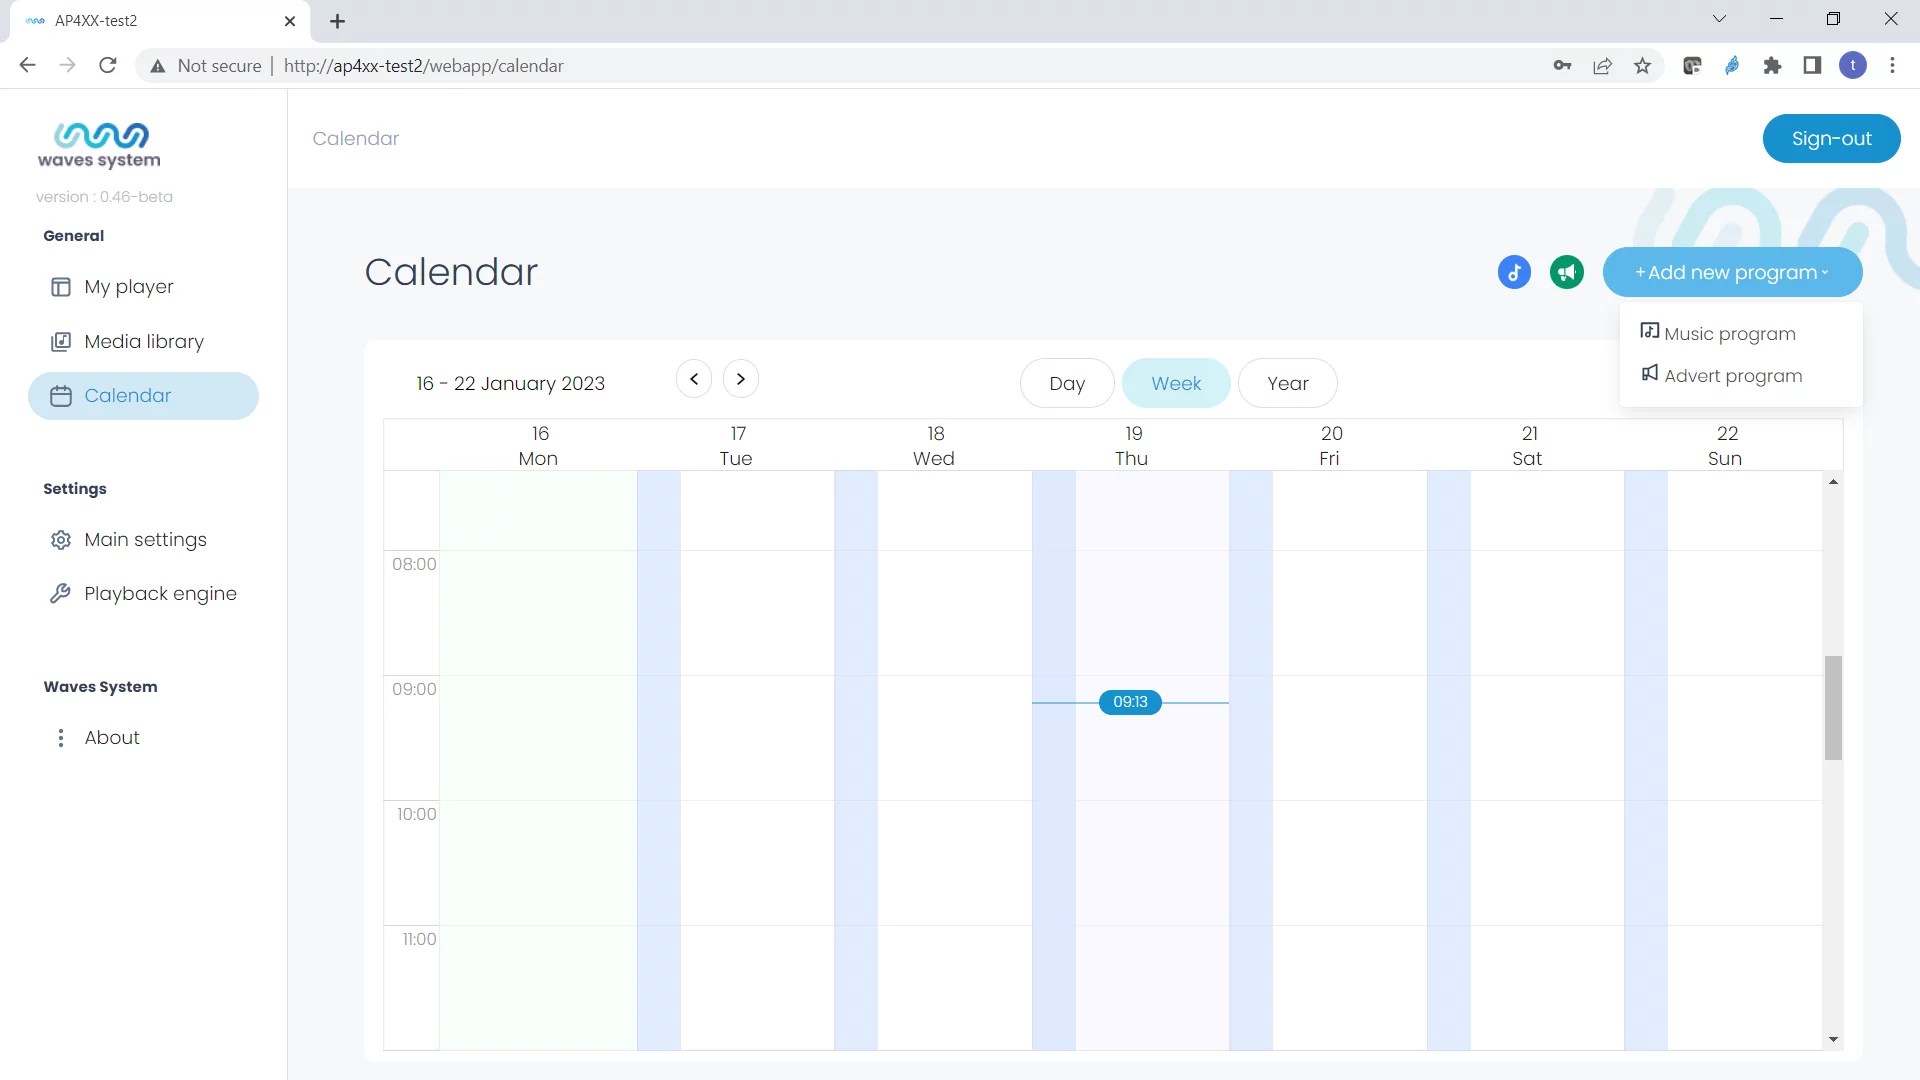Go to previous week arrow

694,379
